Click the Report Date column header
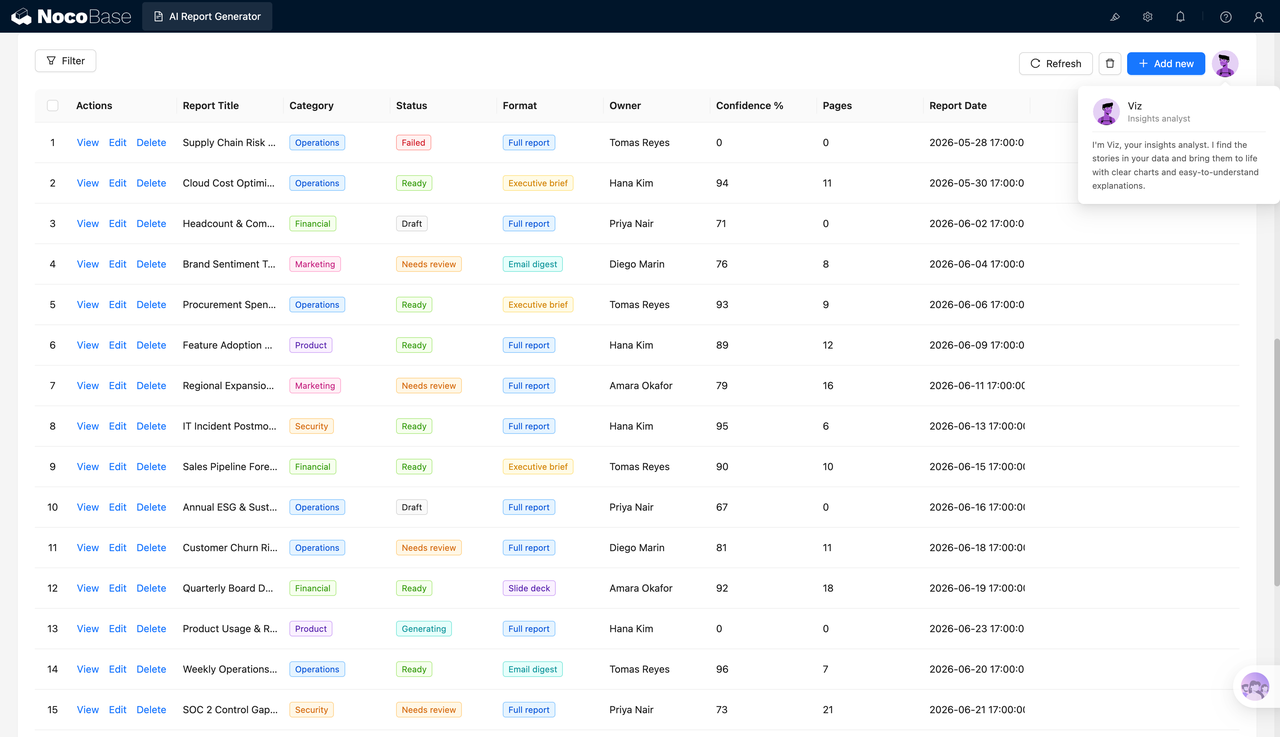1280x737 pixels. [958, 105]
